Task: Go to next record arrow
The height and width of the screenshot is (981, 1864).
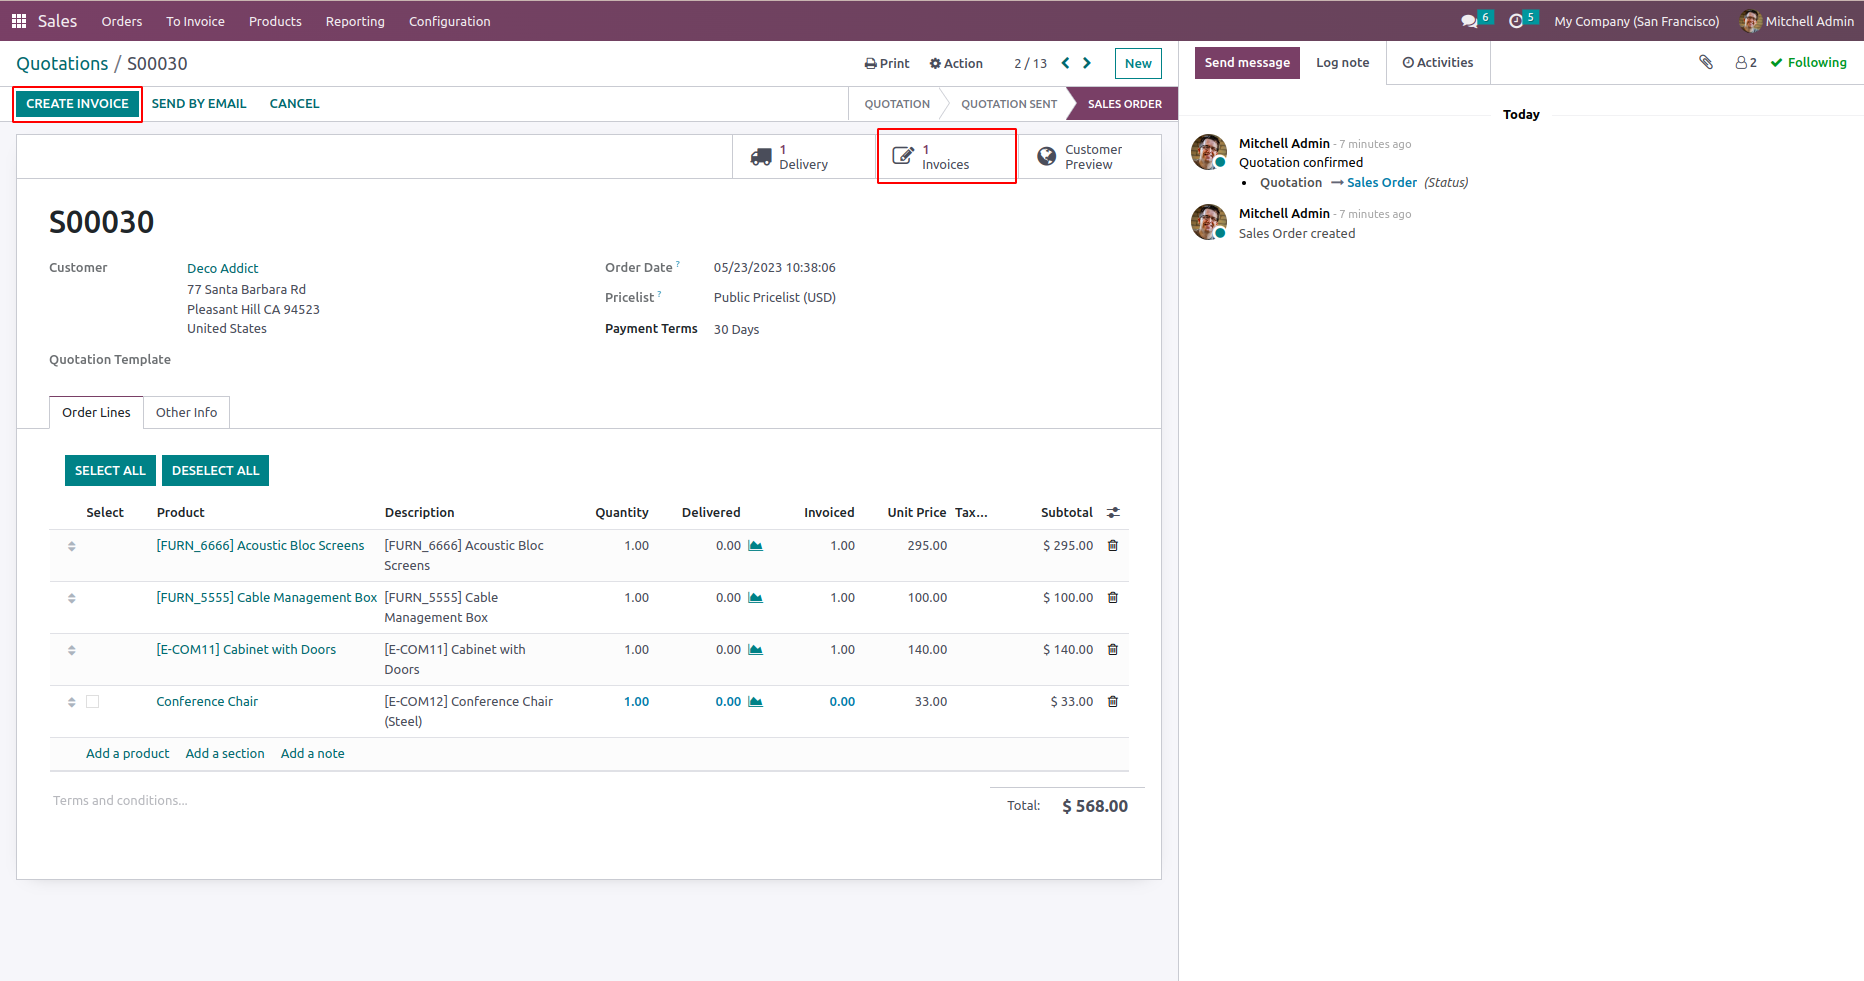Action: point(1087,63)
